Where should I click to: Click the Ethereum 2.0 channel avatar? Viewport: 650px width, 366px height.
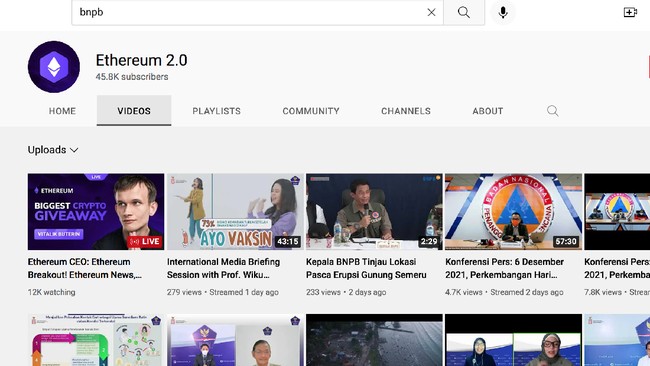(x=54, y=67)
